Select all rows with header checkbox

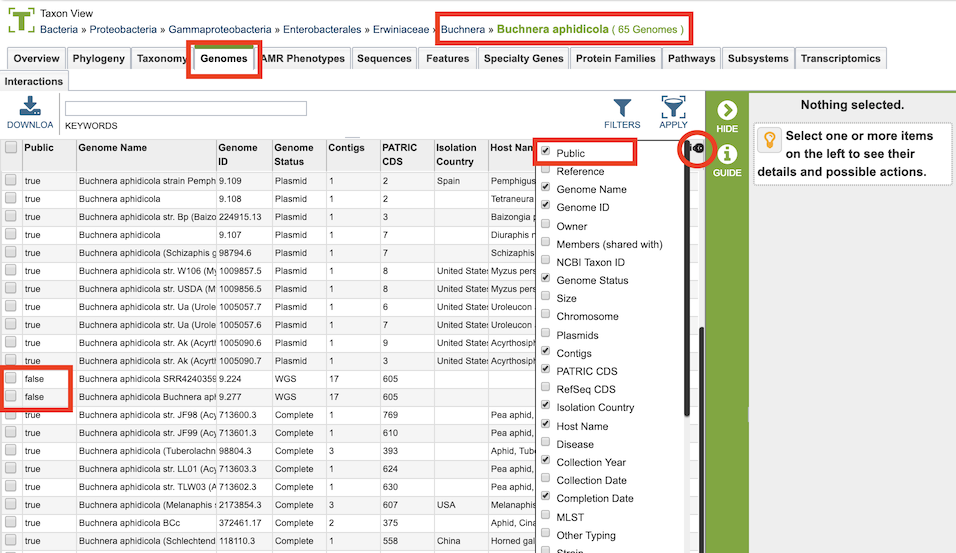coord(11,147)
